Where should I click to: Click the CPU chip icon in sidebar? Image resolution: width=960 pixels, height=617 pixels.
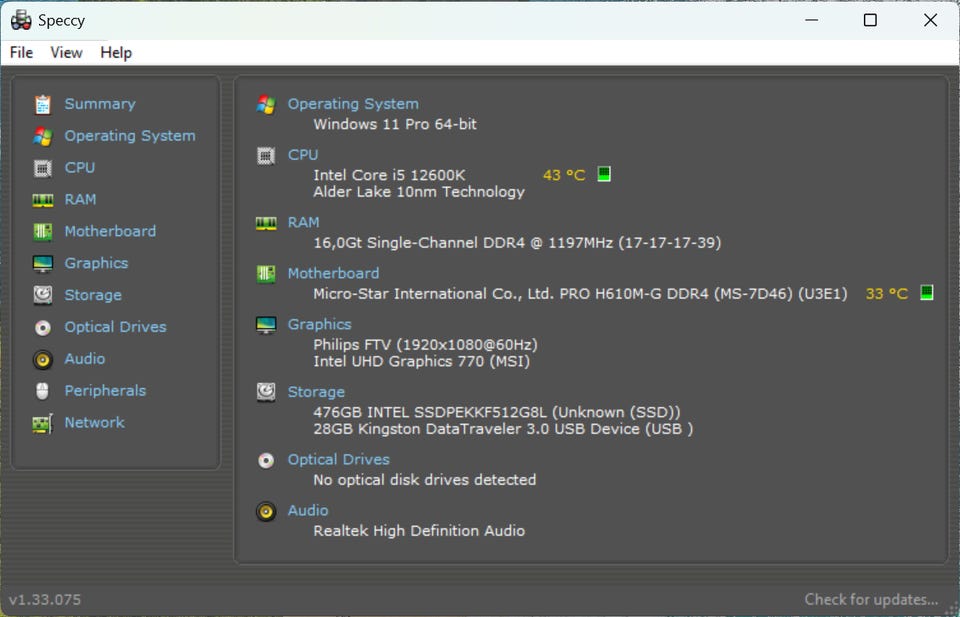[x=42, y=168]
